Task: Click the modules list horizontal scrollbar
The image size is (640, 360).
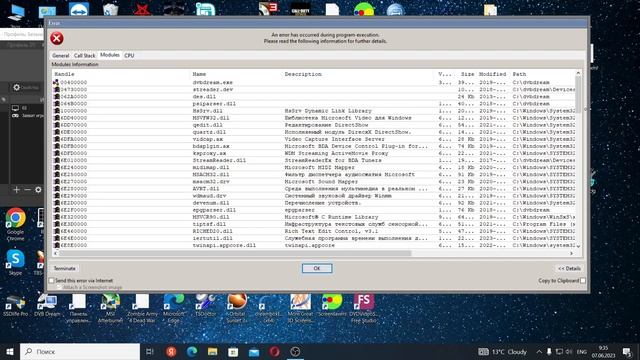Action: (235, 253)
